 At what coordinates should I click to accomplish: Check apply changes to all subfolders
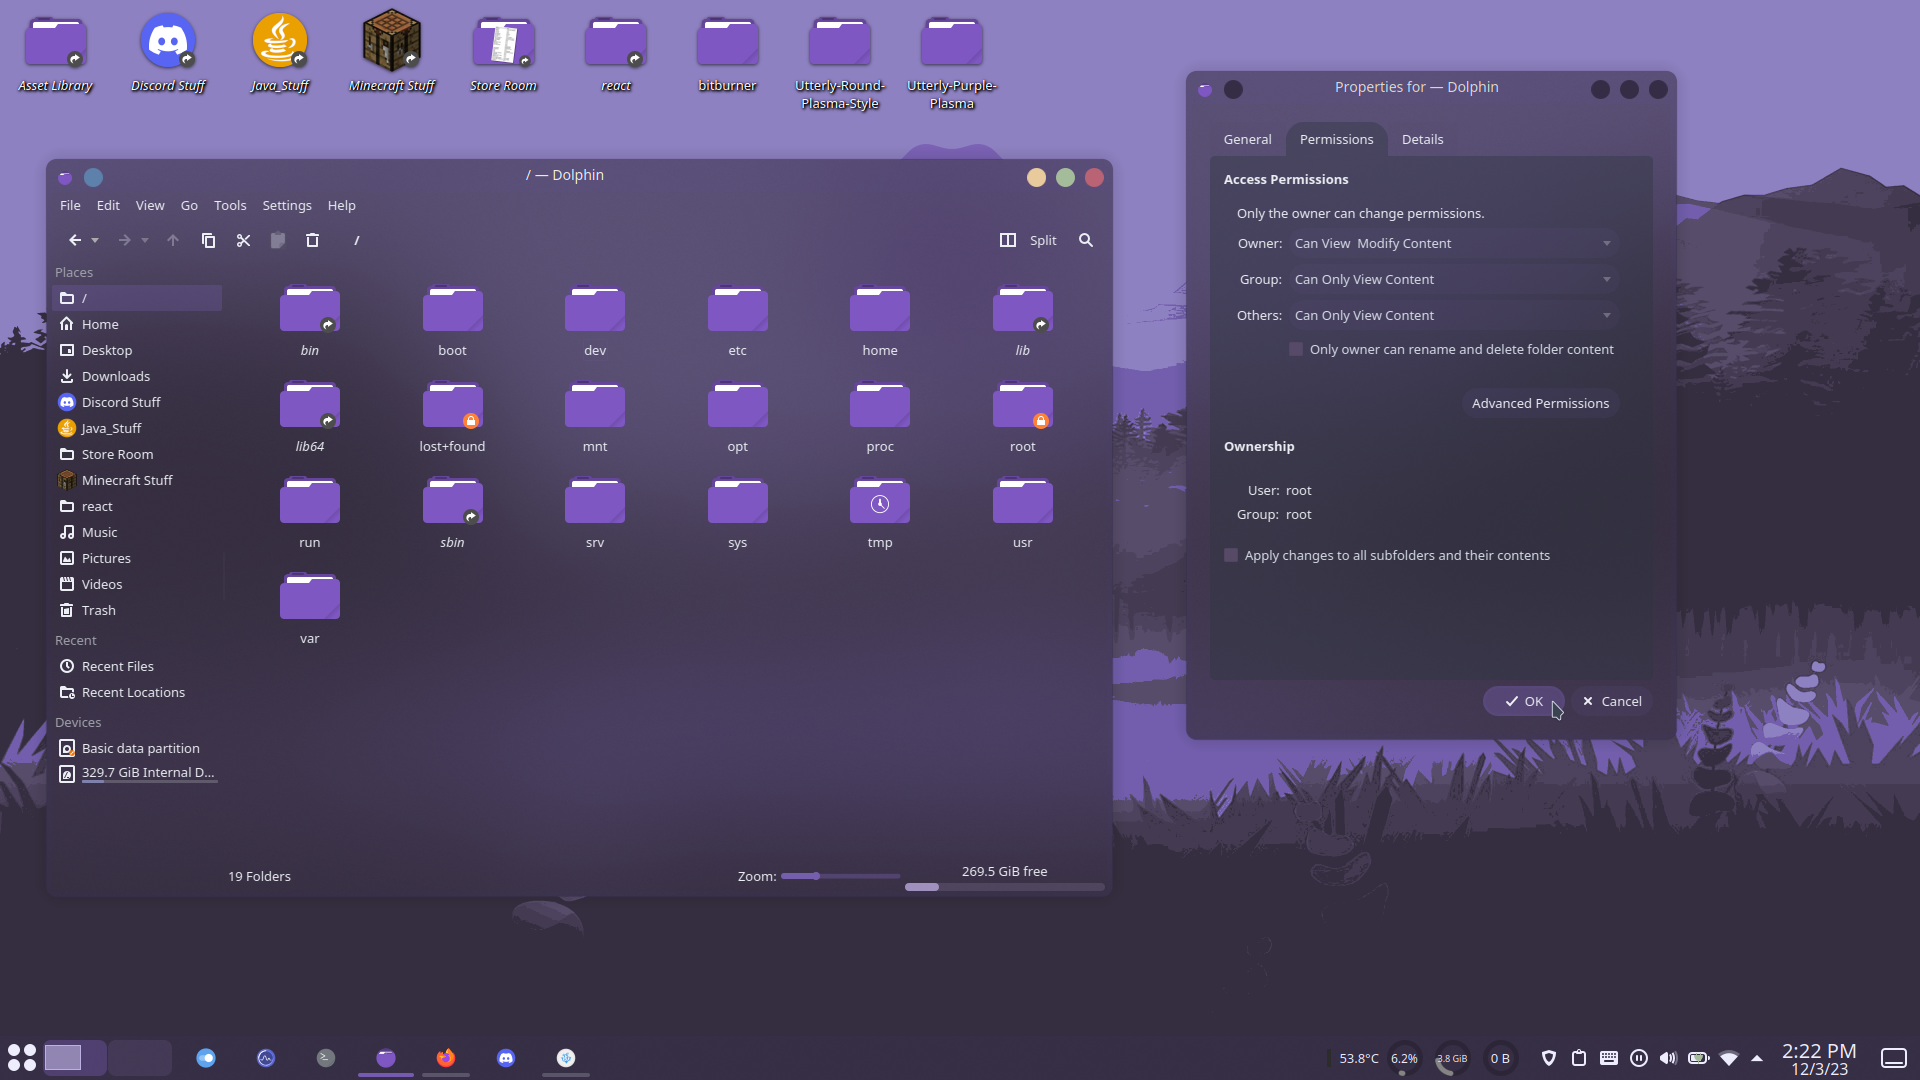(x=1231, y=555)
